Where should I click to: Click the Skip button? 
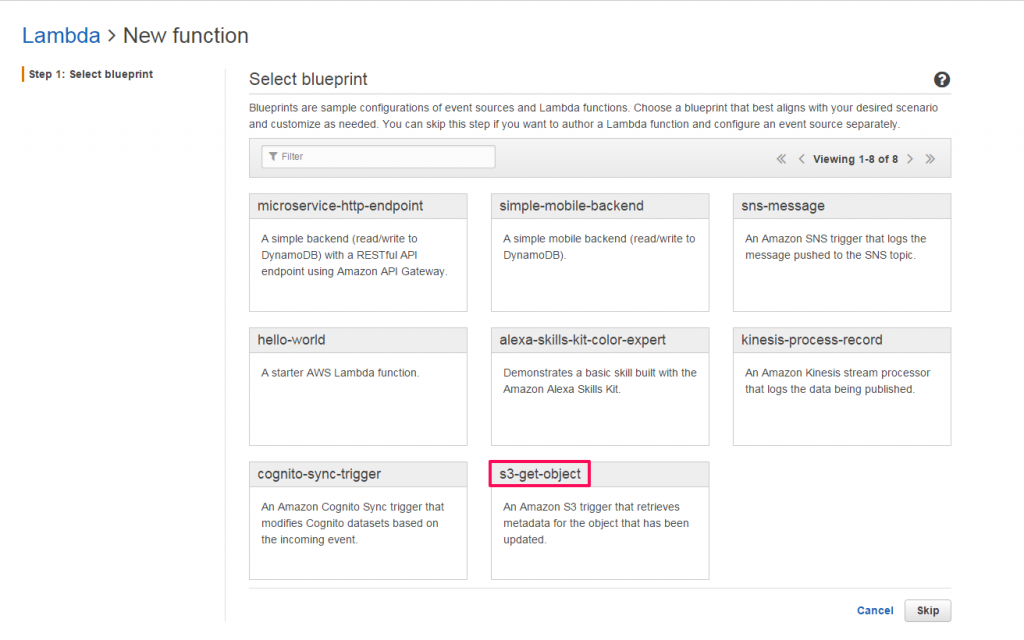(x=927, y=611)
